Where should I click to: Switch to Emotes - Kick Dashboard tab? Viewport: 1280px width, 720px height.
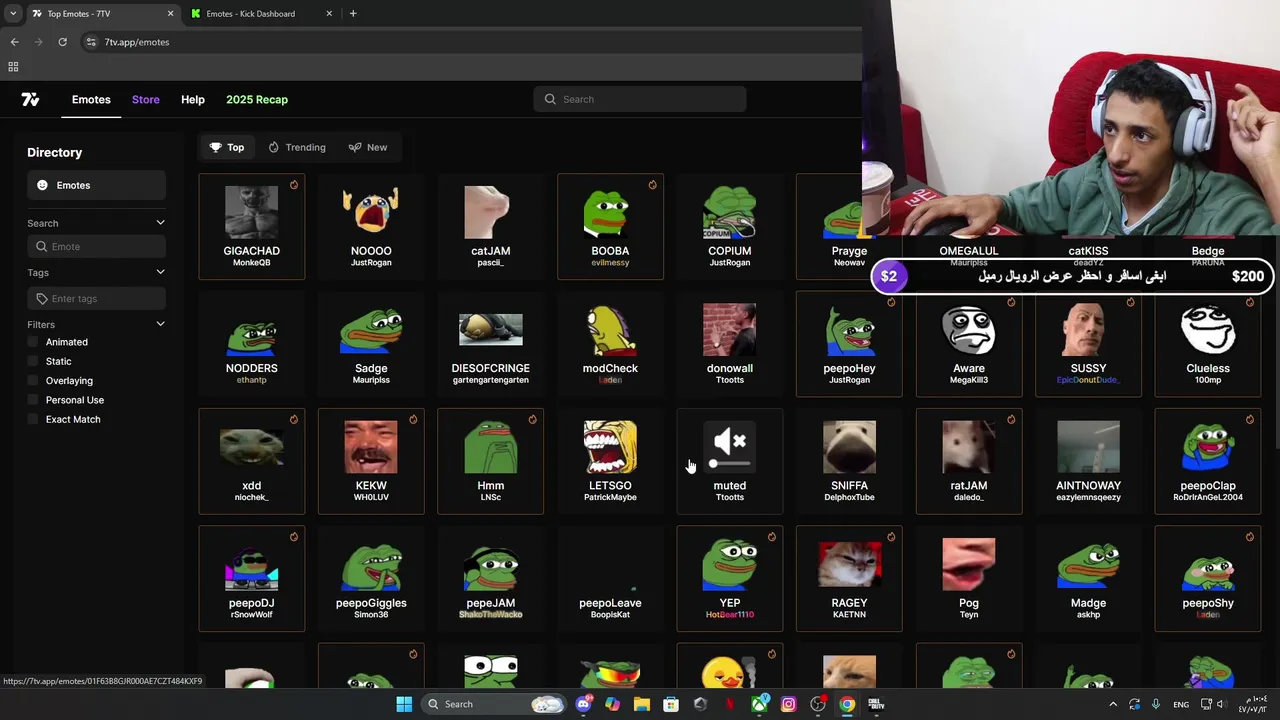pos(260,14)
